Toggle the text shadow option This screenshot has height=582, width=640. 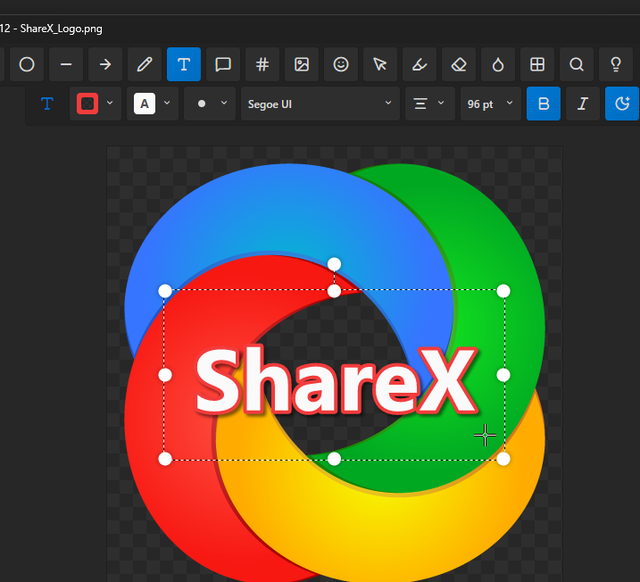(622, 104)
